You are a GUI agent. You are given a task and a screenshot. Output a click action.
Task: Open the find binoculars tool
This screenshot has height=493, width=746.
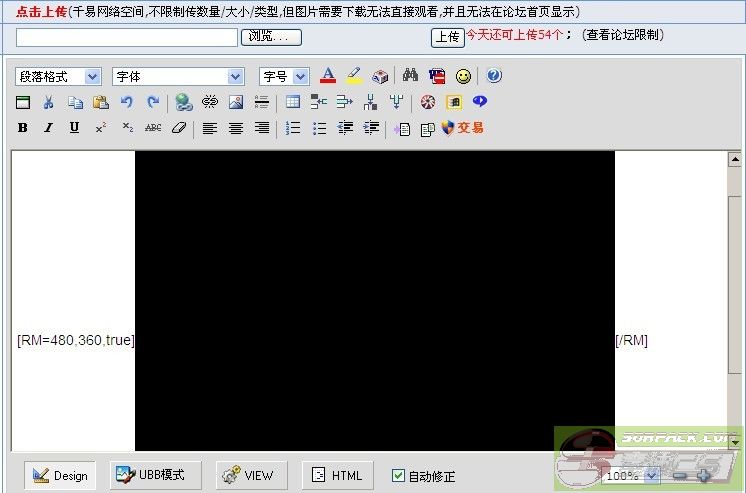pyautogui.click(x=410, y=76)
